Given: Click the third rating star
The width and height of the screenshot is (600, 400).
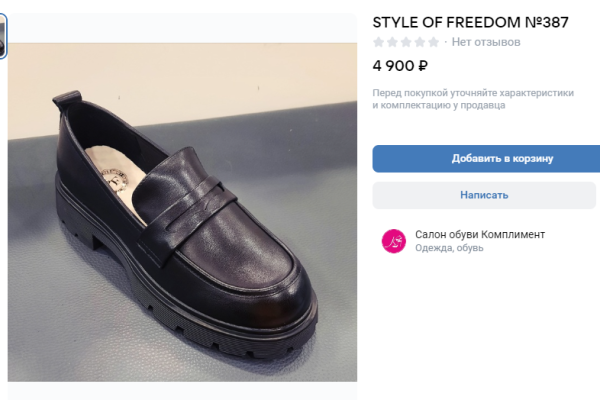Looking at the screenshot, I should point(406,42).
